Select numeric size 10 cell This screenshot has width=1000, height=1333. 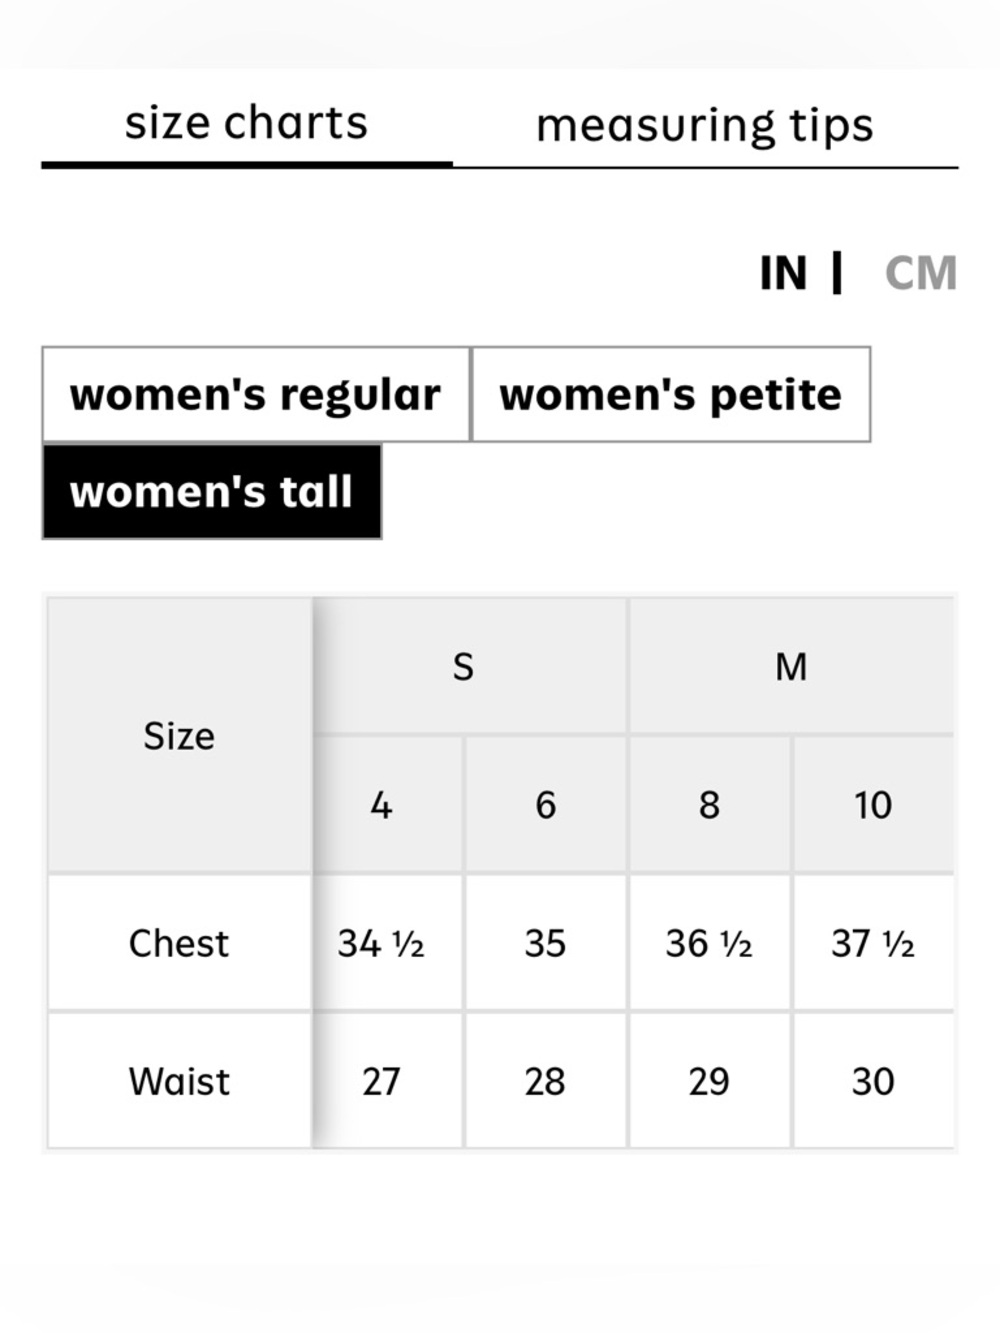coord(873,805)
